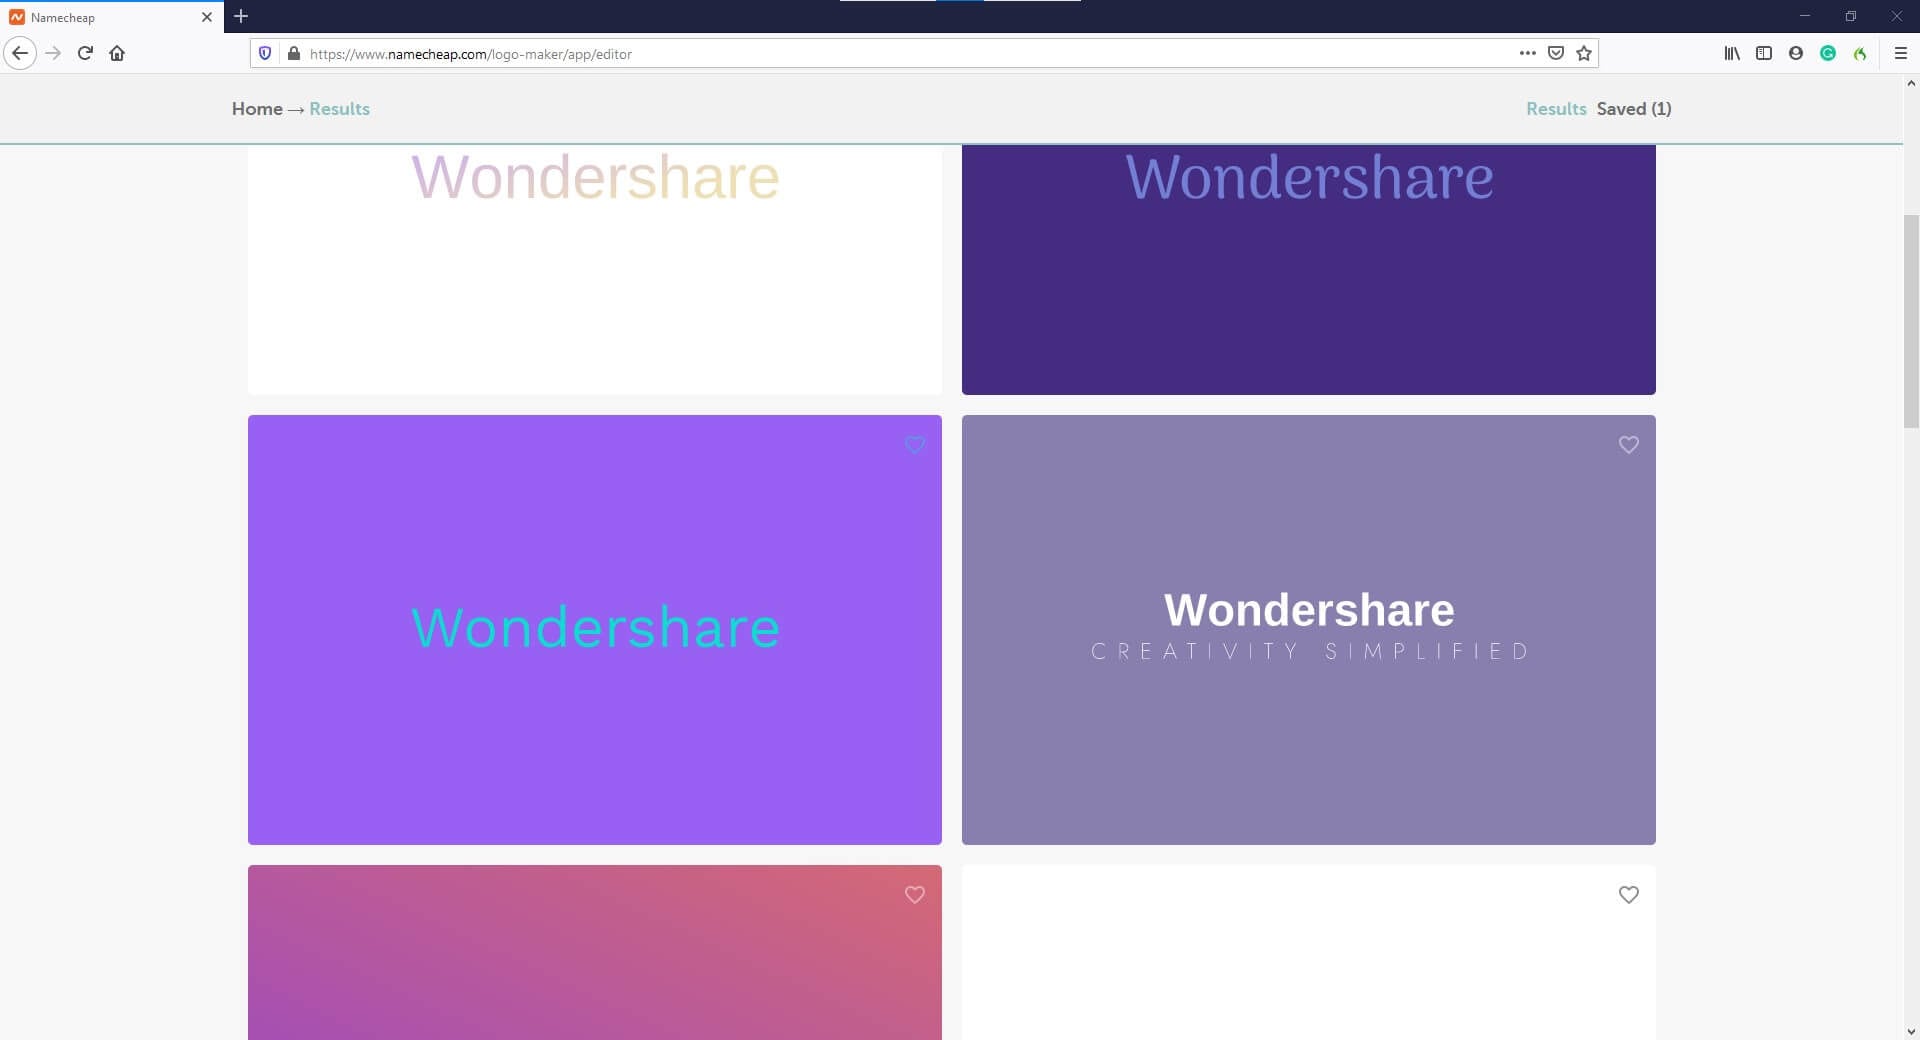Select the Wondershare Creativity Simplified logo
This screenshot has width=1920, height=1040.
[1309, 630]
